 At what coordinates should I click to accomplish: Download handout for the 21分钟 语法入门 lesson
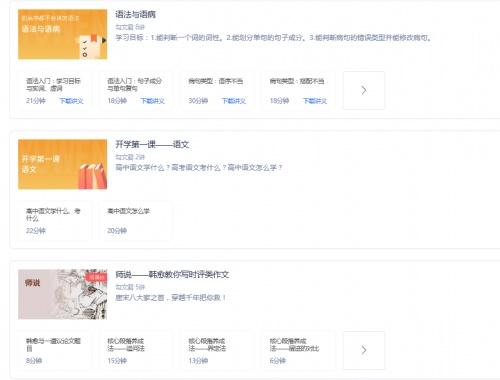(71, 101)
